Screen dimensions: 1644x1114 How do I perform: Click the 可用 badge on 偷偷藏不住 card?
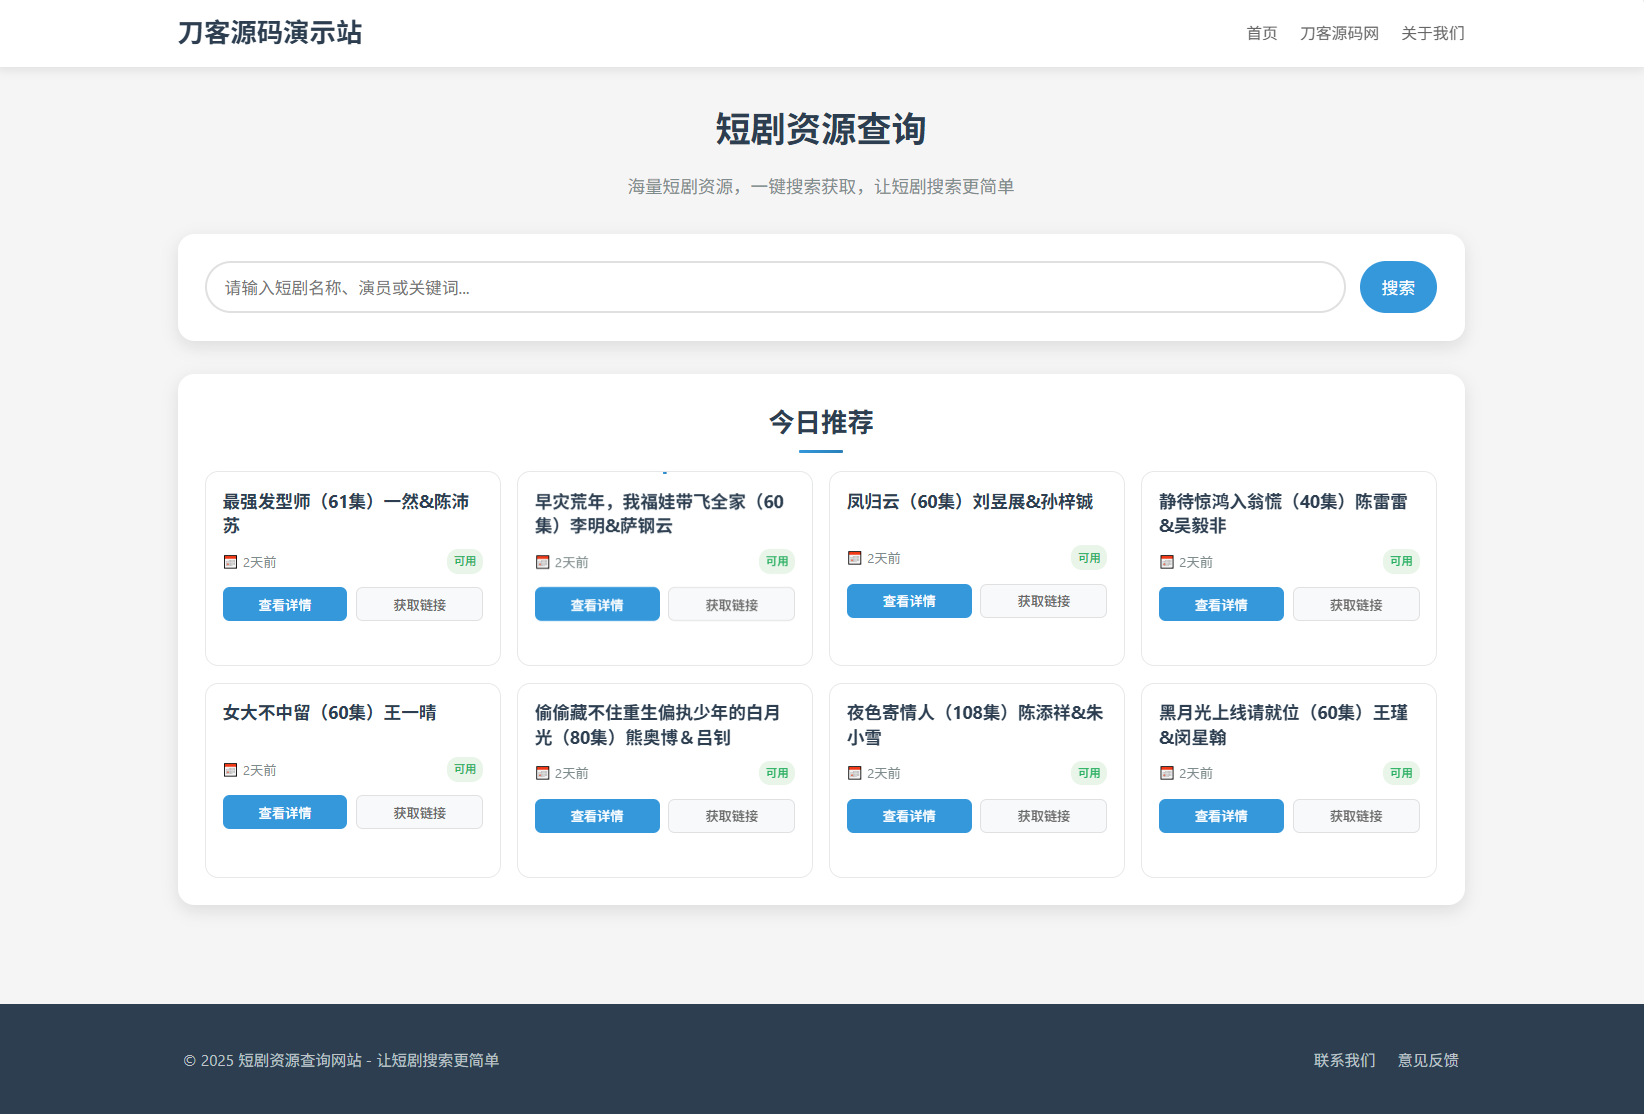(776, 772)
